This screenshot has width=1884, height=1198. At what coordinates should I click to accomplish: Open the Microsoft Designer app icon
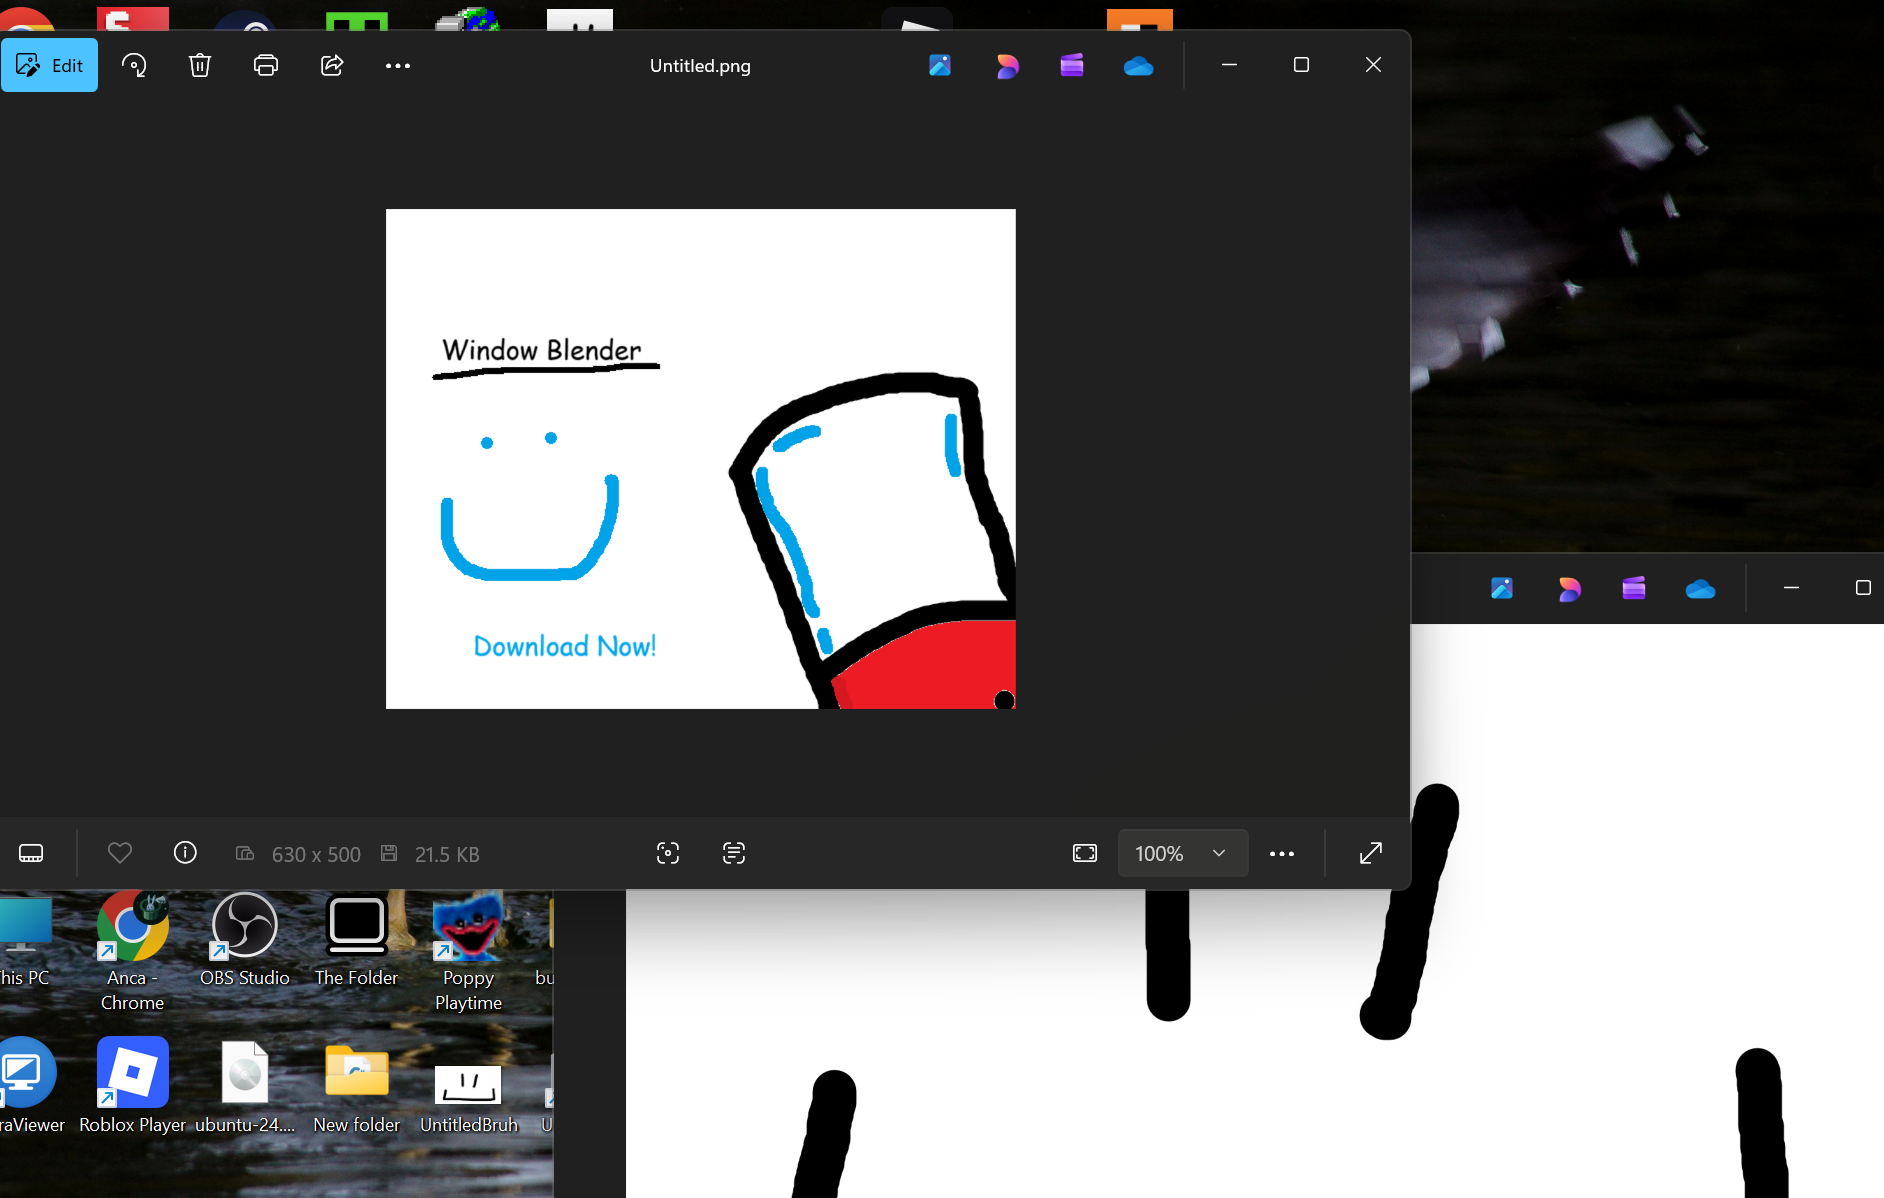pyautogui.click(x=1007, y=66)
